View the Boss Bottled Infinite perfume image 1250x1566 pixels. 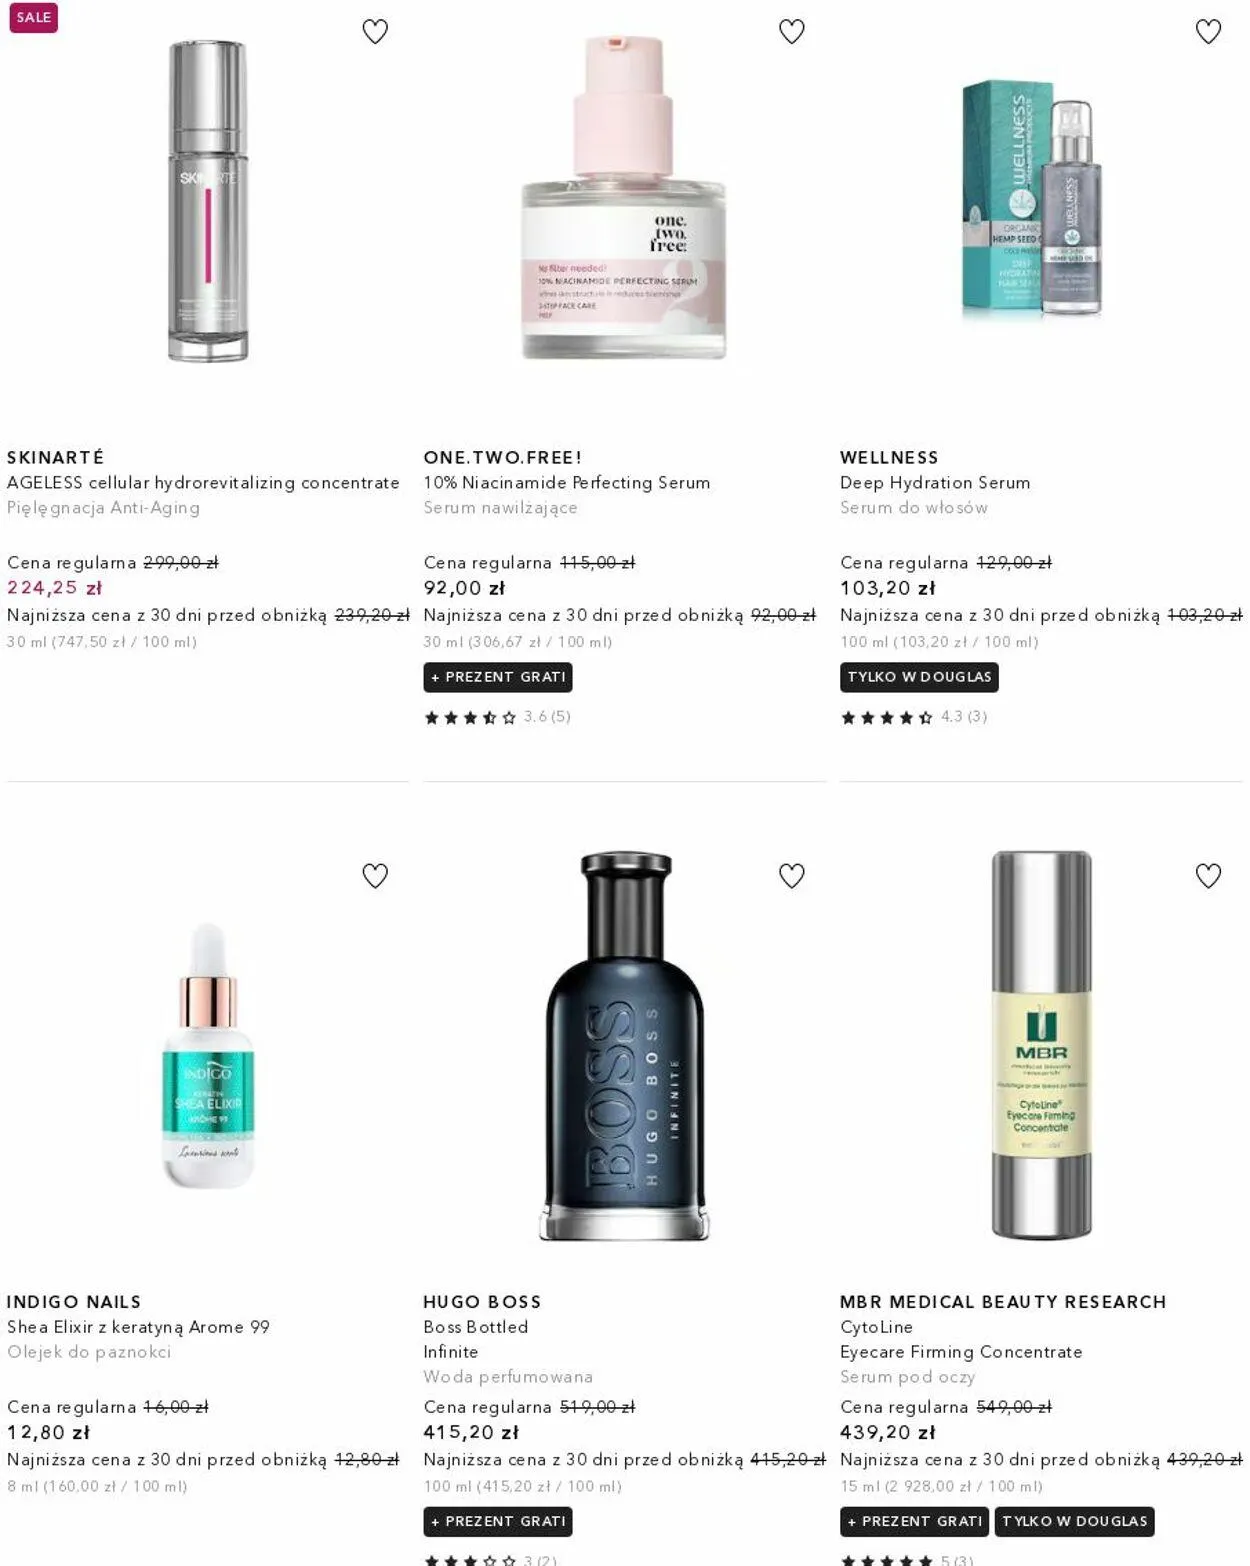tap(624, 1046)
